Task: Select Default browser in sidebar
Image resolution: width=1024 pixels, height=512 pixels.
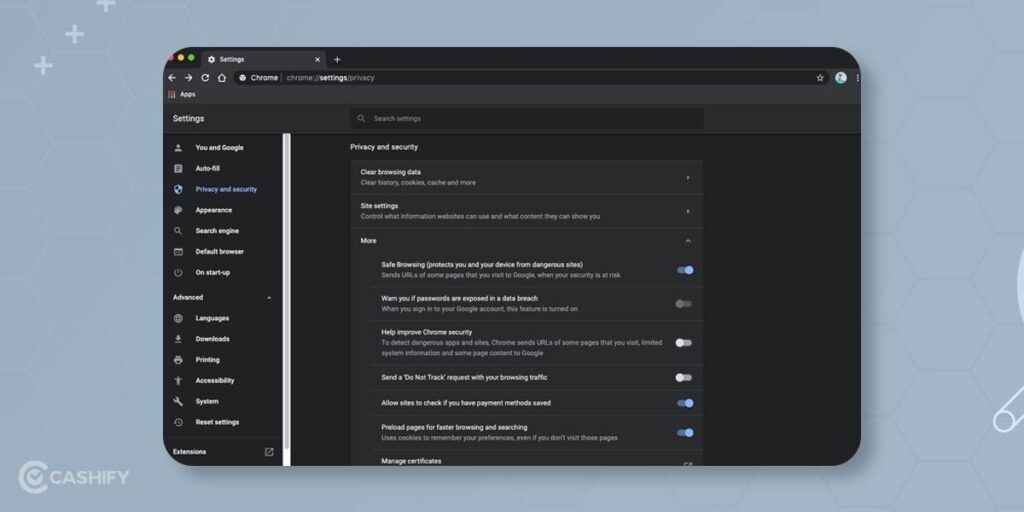Action: pos(219,251)
